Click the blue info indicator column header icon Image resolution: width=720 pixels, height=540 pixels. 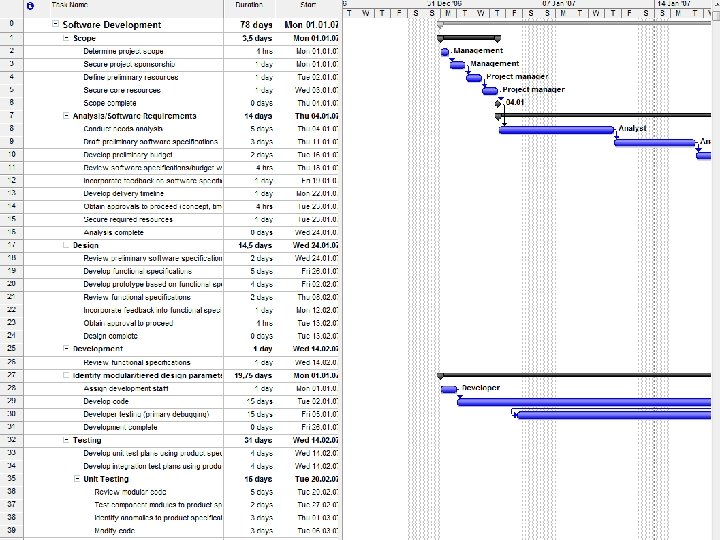click(30, 6)
